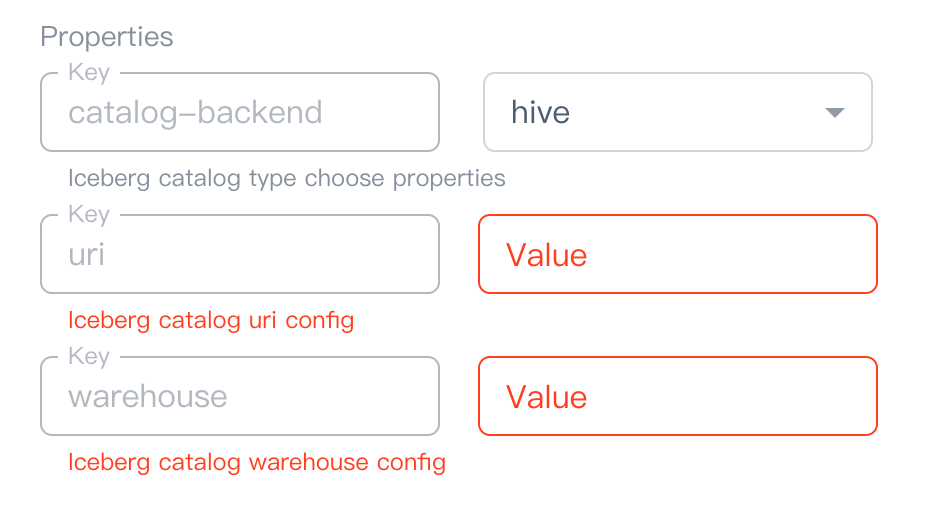
Task: Click the red Value placeholder in warehouse row
Action: click(546, 397)
